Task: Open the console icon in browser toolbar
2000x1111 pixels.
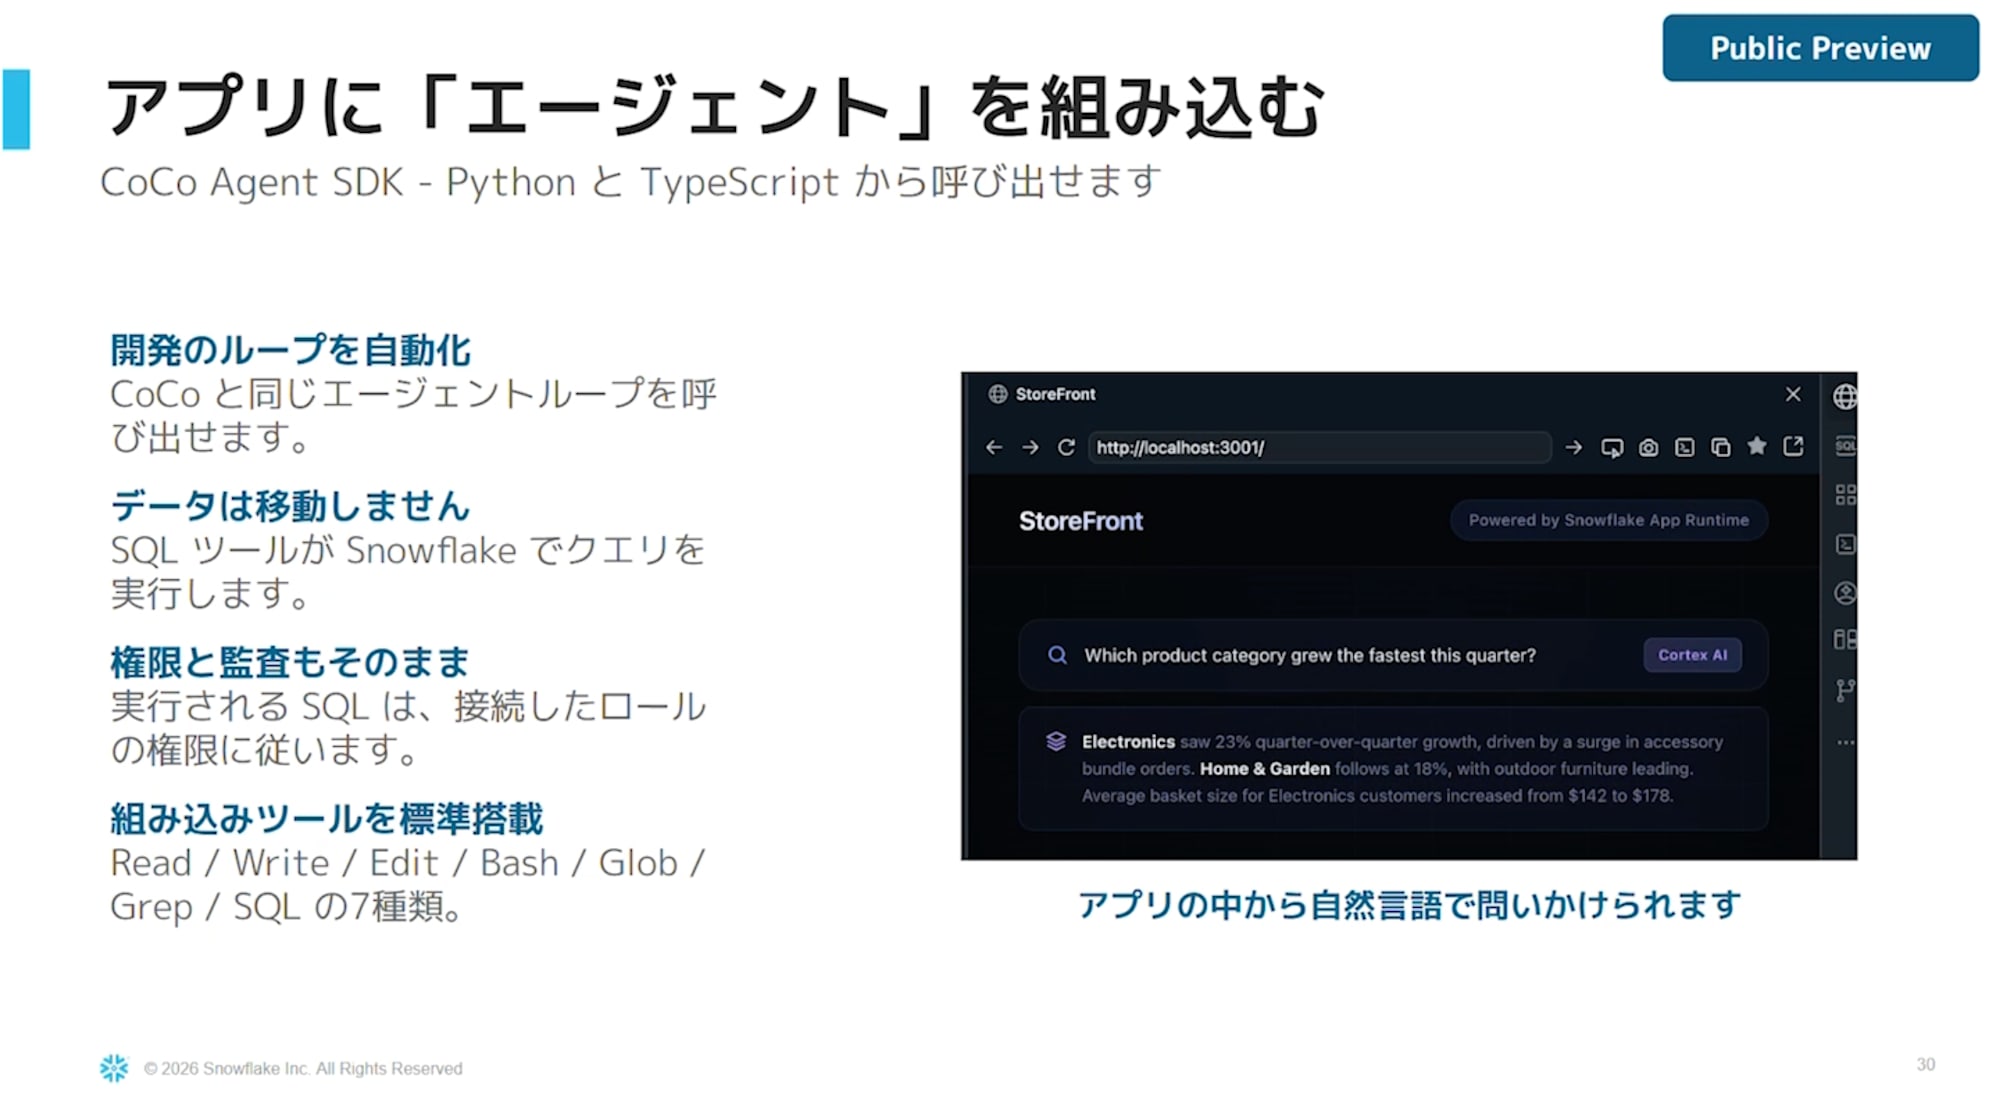Action: (x=1684, y=447)
